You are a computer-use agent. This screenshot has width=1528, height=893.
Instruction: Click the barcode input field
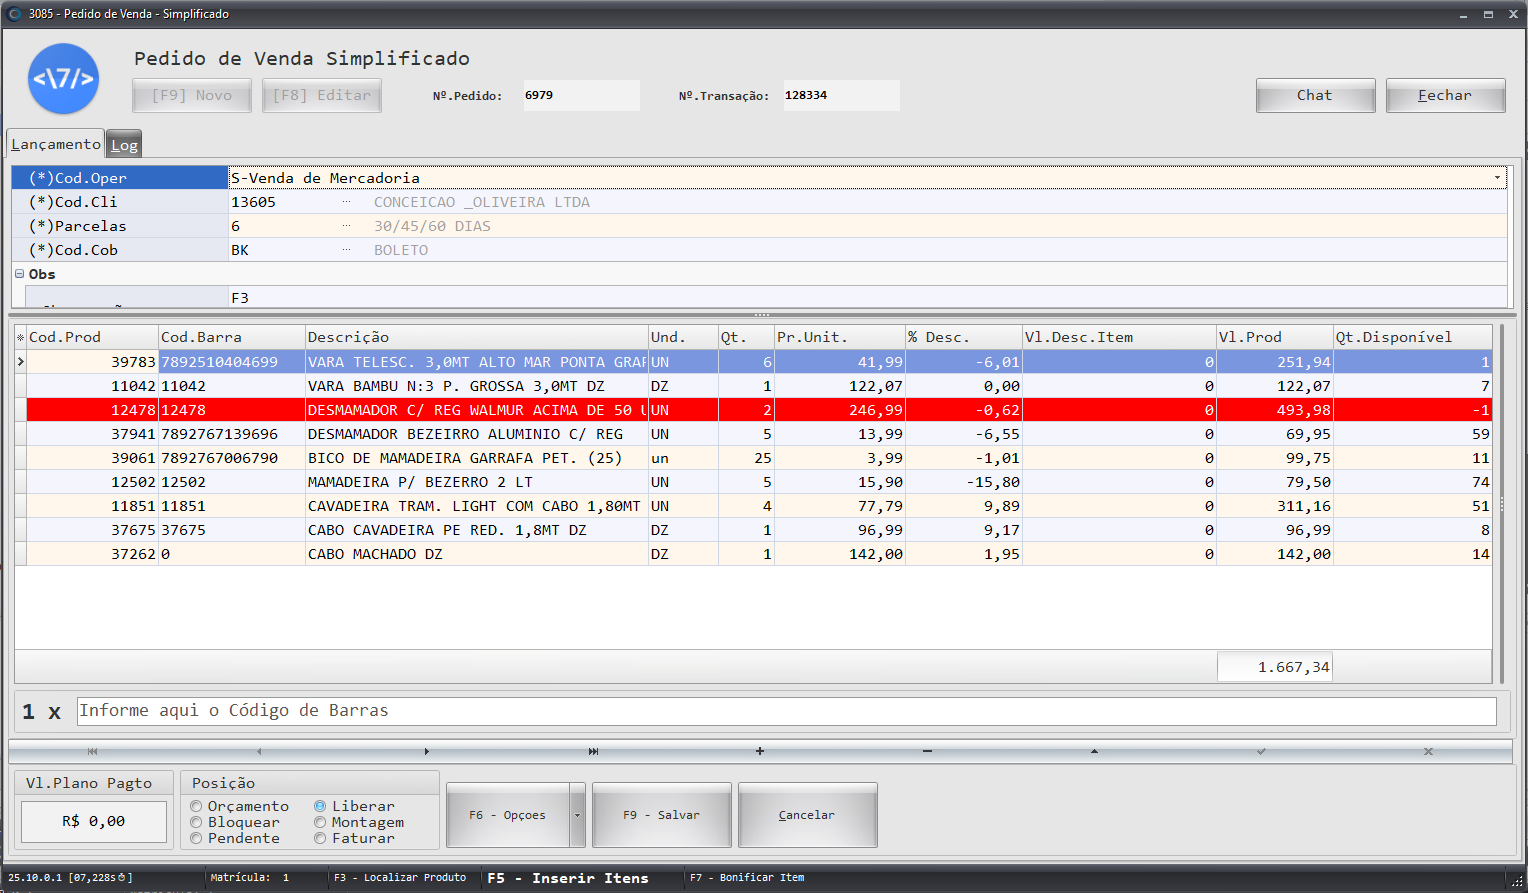786,711
